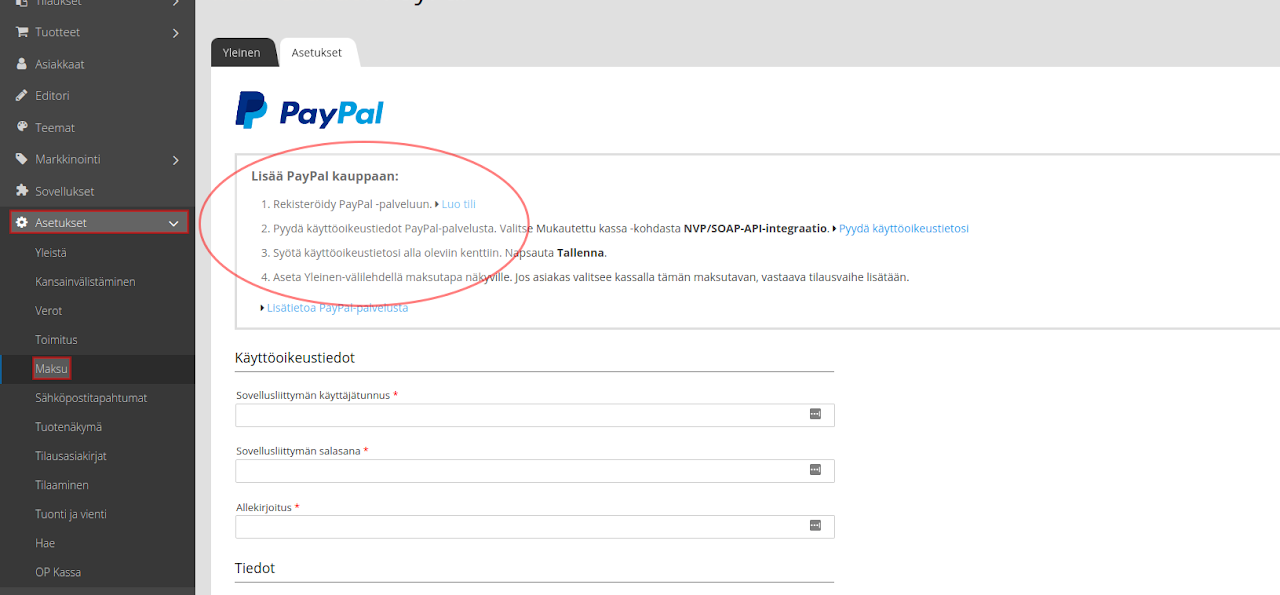Viewport: 1280px width, 595px height.
Task: Click Lisätietoa PayPal-palvelusta link
Action: click(337, 308)
